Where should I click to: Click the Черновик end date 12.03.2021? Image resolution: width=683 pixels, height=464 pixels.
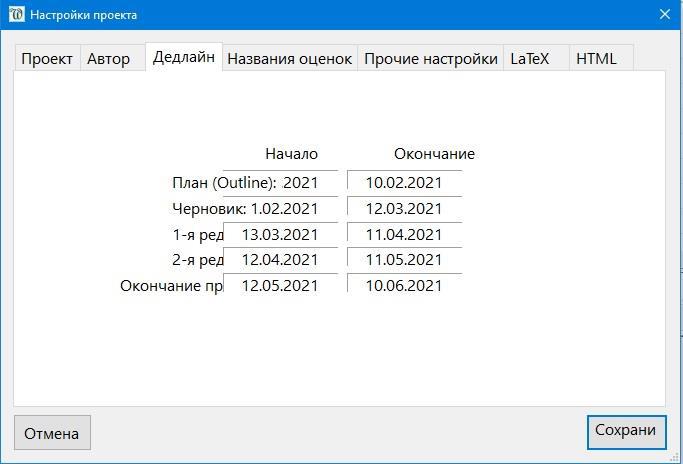[x=404, y=209]
